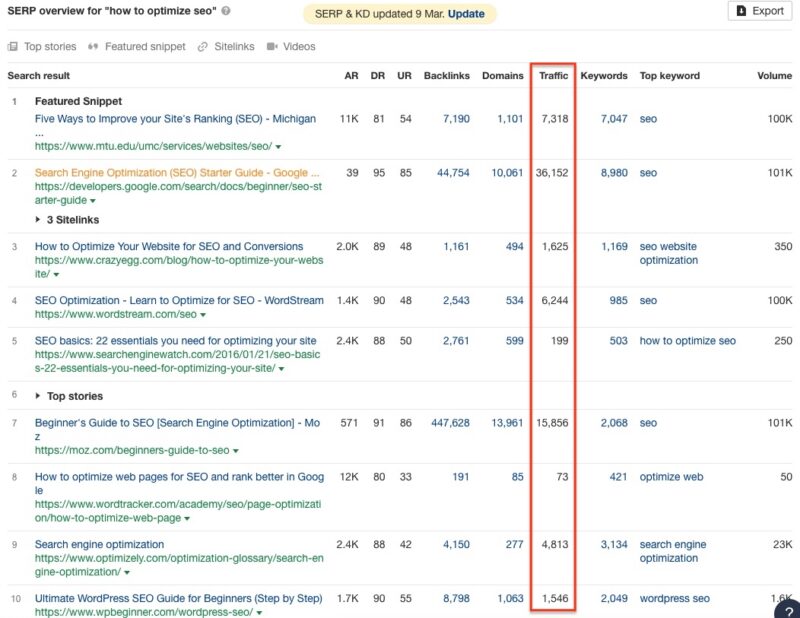Click the 44,754 backlinks count for Google's result
This screenshot has height=618, width=800.
[452, 172]
